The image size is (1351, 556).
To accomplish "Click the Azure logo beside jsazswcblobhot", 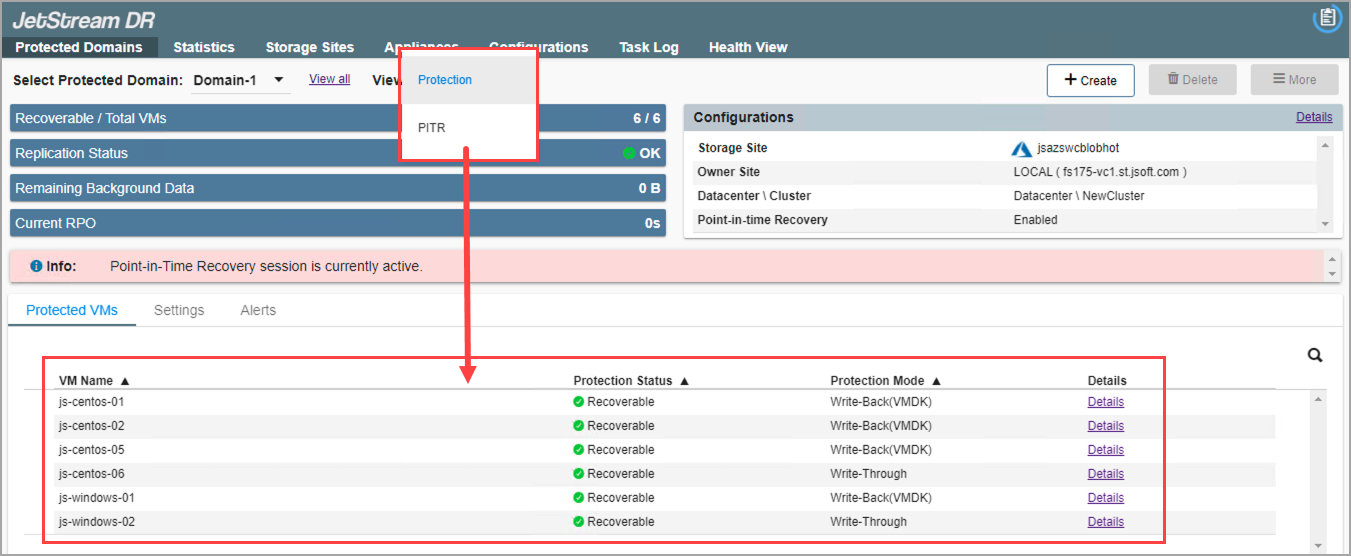I will 1021,149.
